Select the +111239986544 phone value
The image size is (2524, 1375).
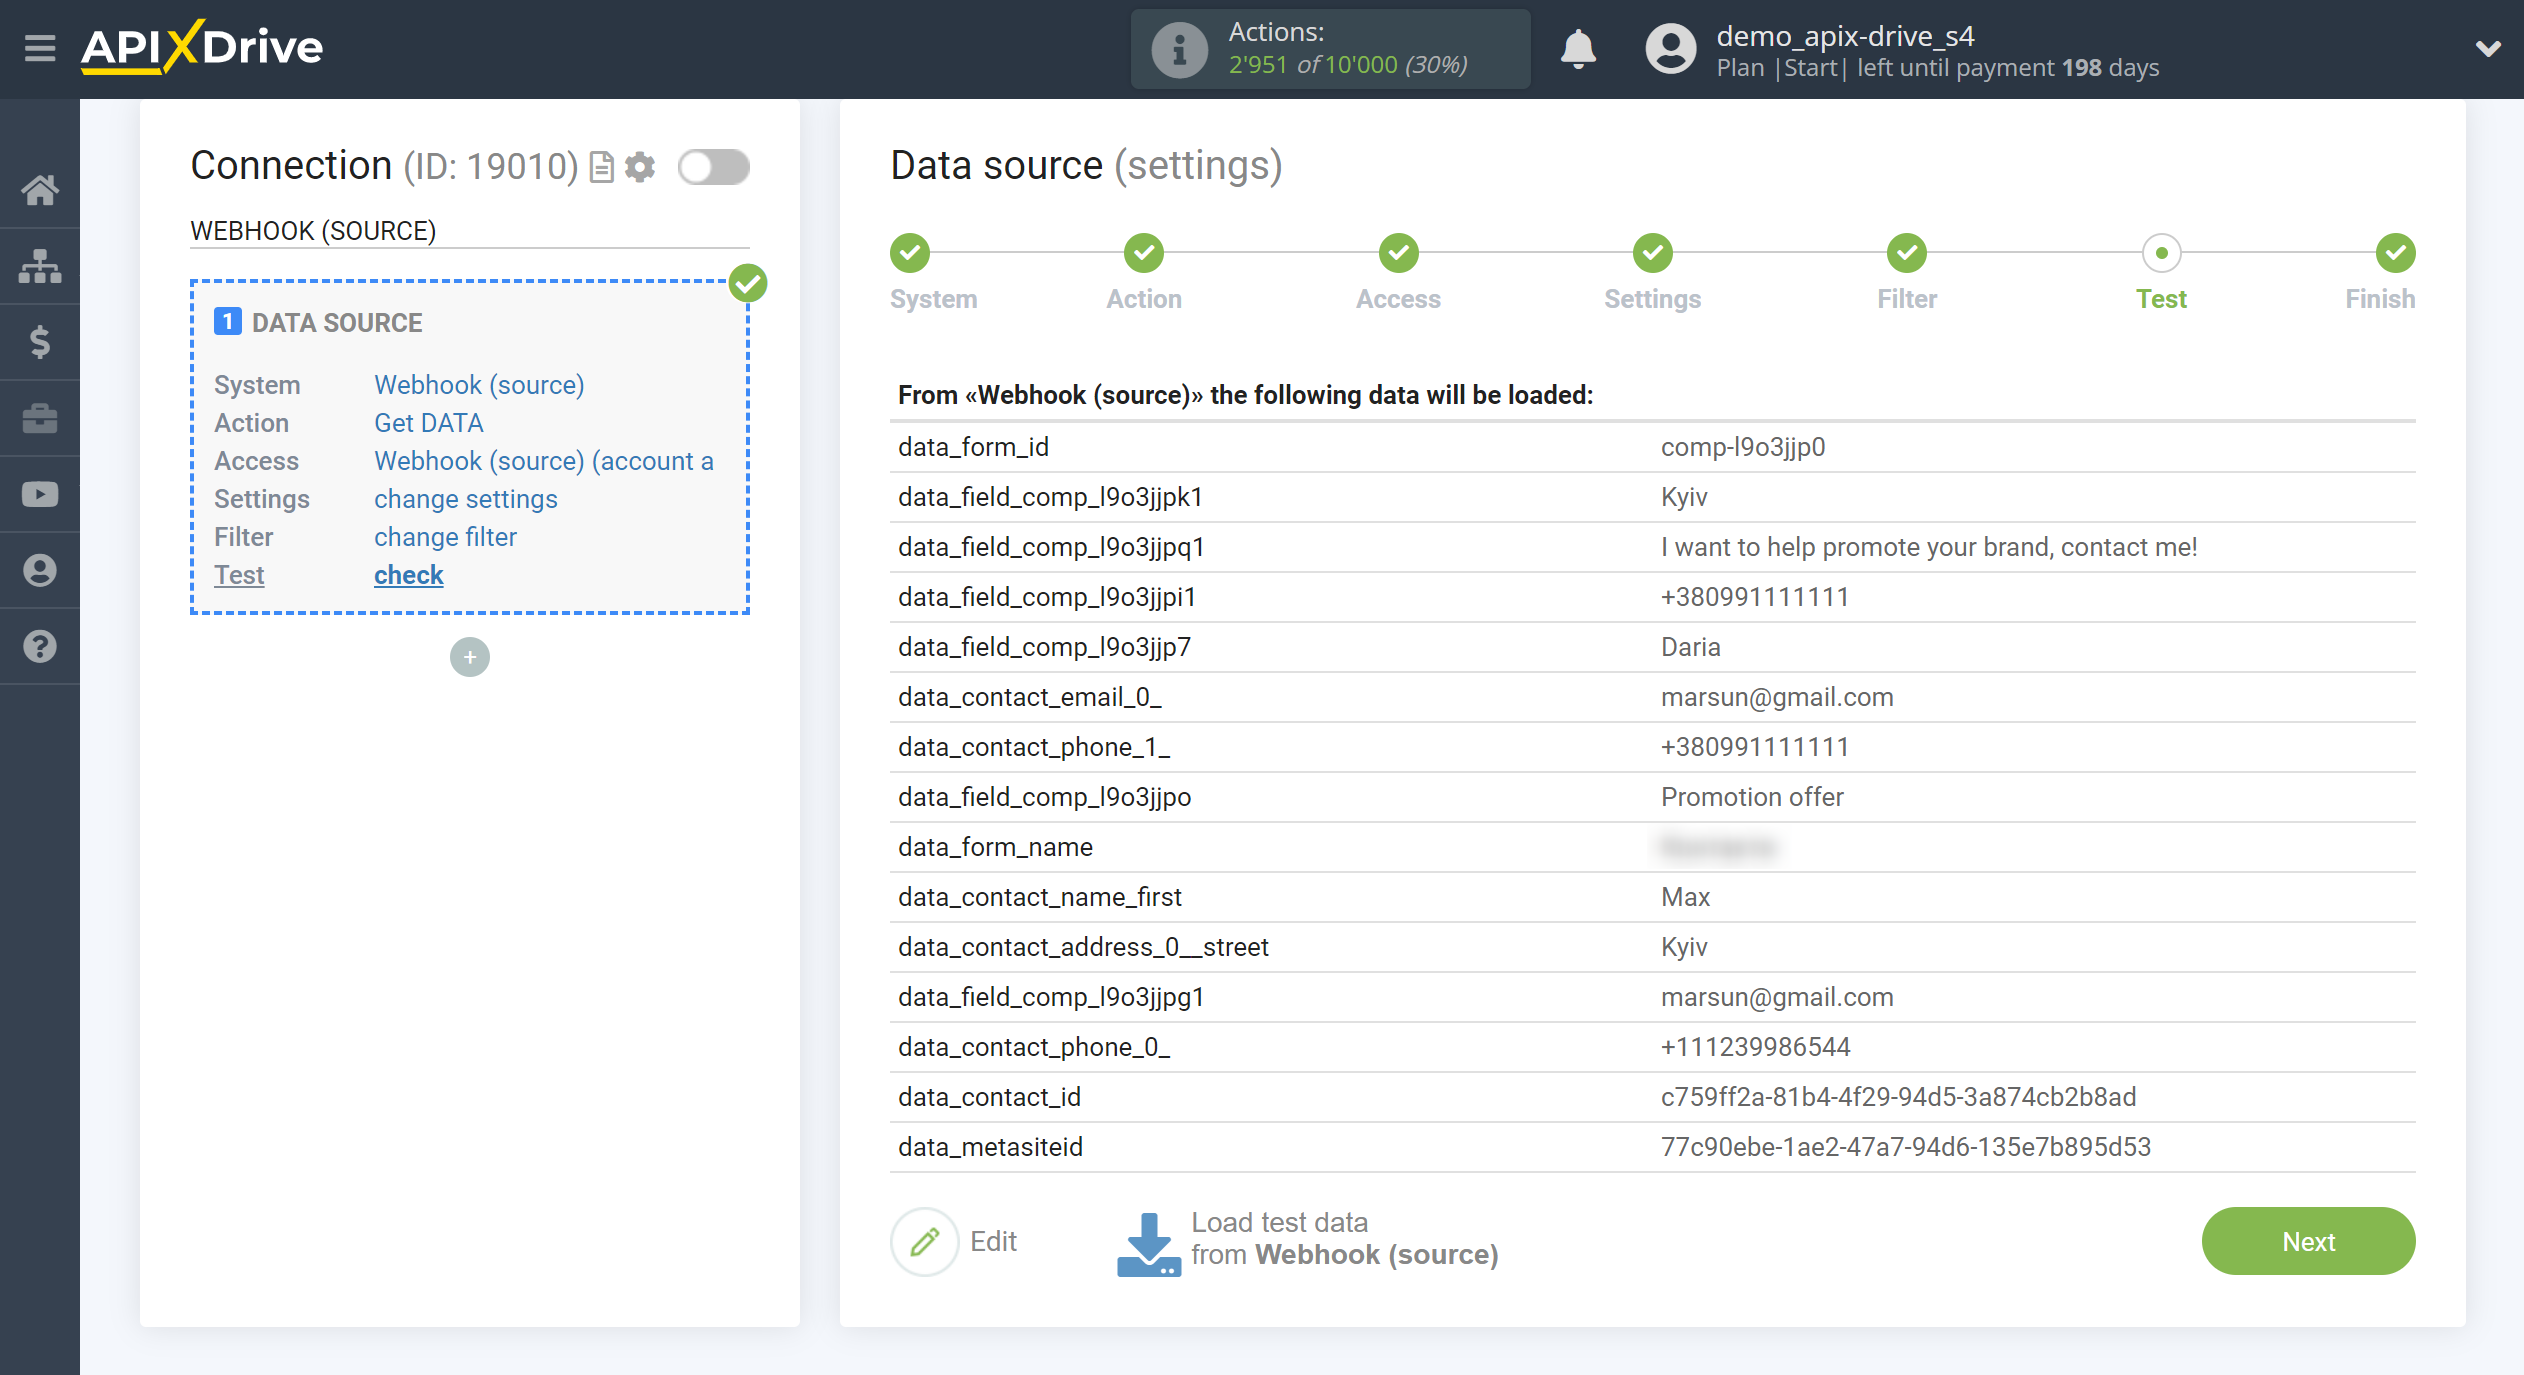tap(1756, 1047)
